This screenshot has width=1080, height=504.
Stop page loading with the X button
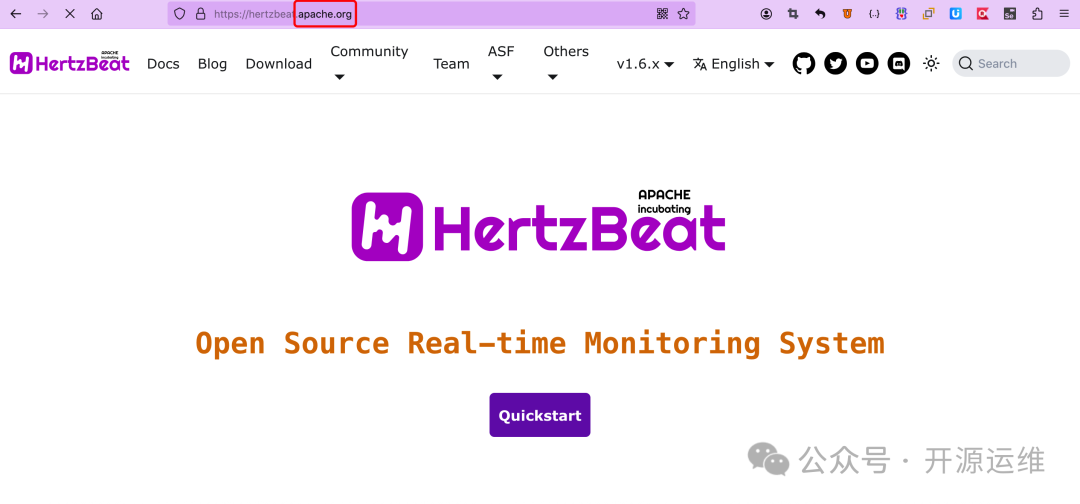click(70, 14)
